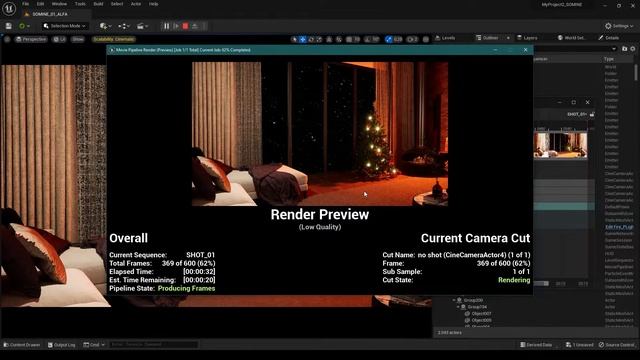The image size is (640, 360).
Task: Click the sequencer shot thumbnail
Action: coord(560,145)
